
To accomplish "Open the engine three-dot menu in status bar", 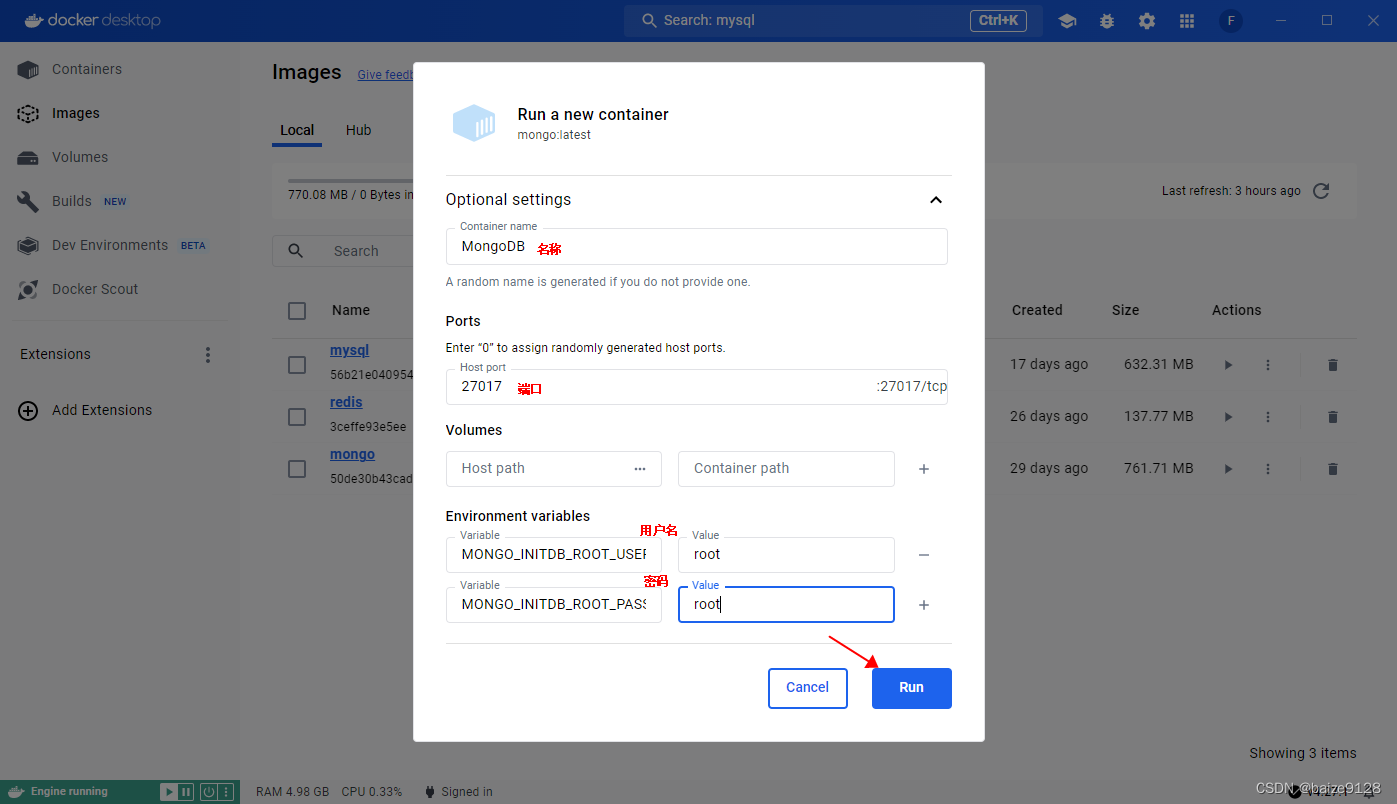I will click(x=227, y=792).
